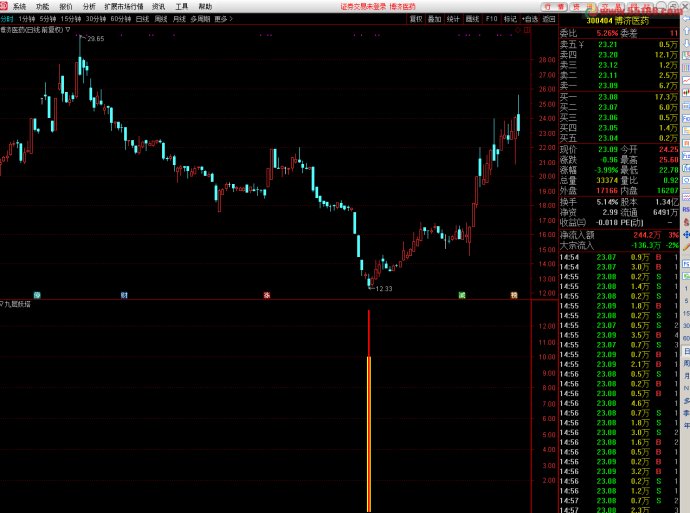
Task: Click the red 涨 marker under the chart
Action: coord(267,295)
